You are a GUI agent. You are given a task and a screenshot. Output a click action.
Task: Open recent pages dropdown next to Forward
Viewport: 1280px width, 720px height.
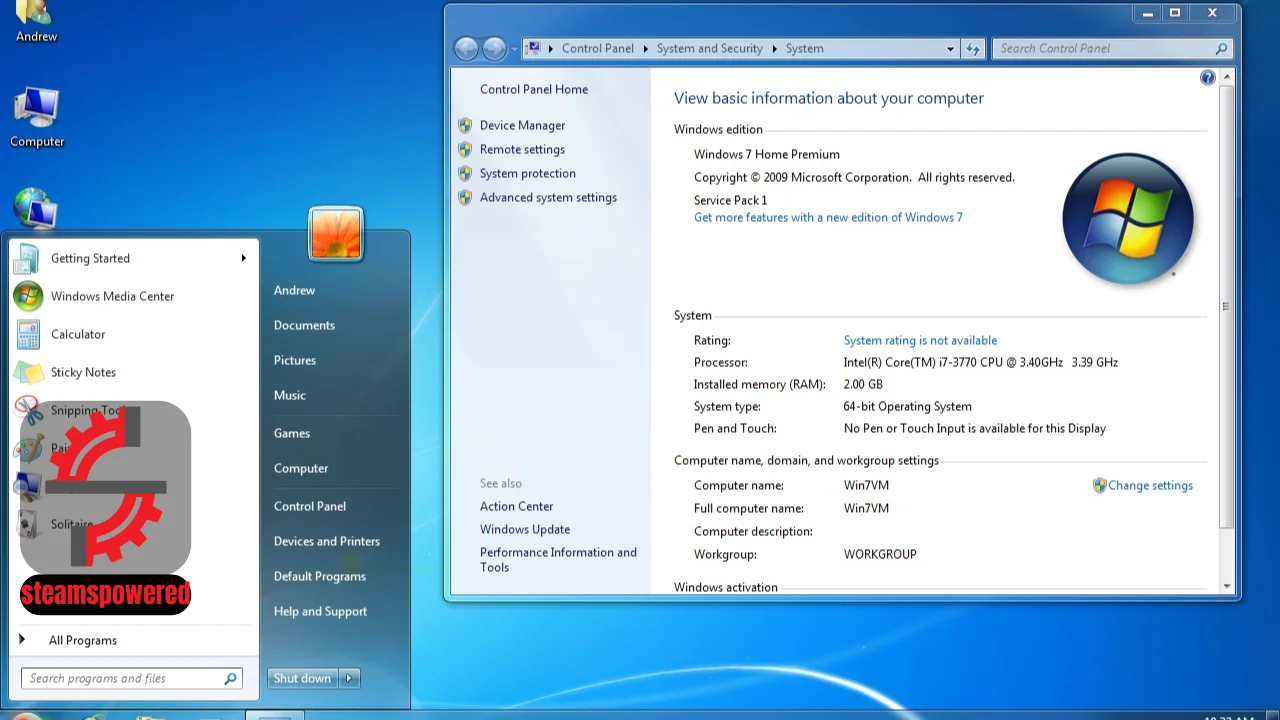(514, 48)
